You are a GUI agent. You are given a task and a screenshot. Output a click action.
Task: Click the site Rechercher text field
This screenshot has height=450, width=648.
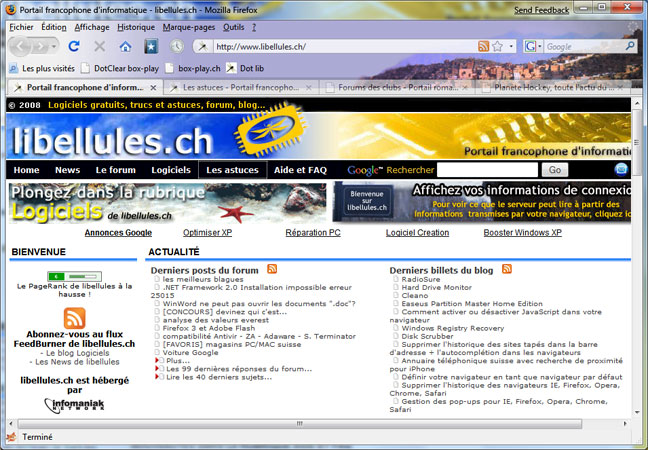487,170
